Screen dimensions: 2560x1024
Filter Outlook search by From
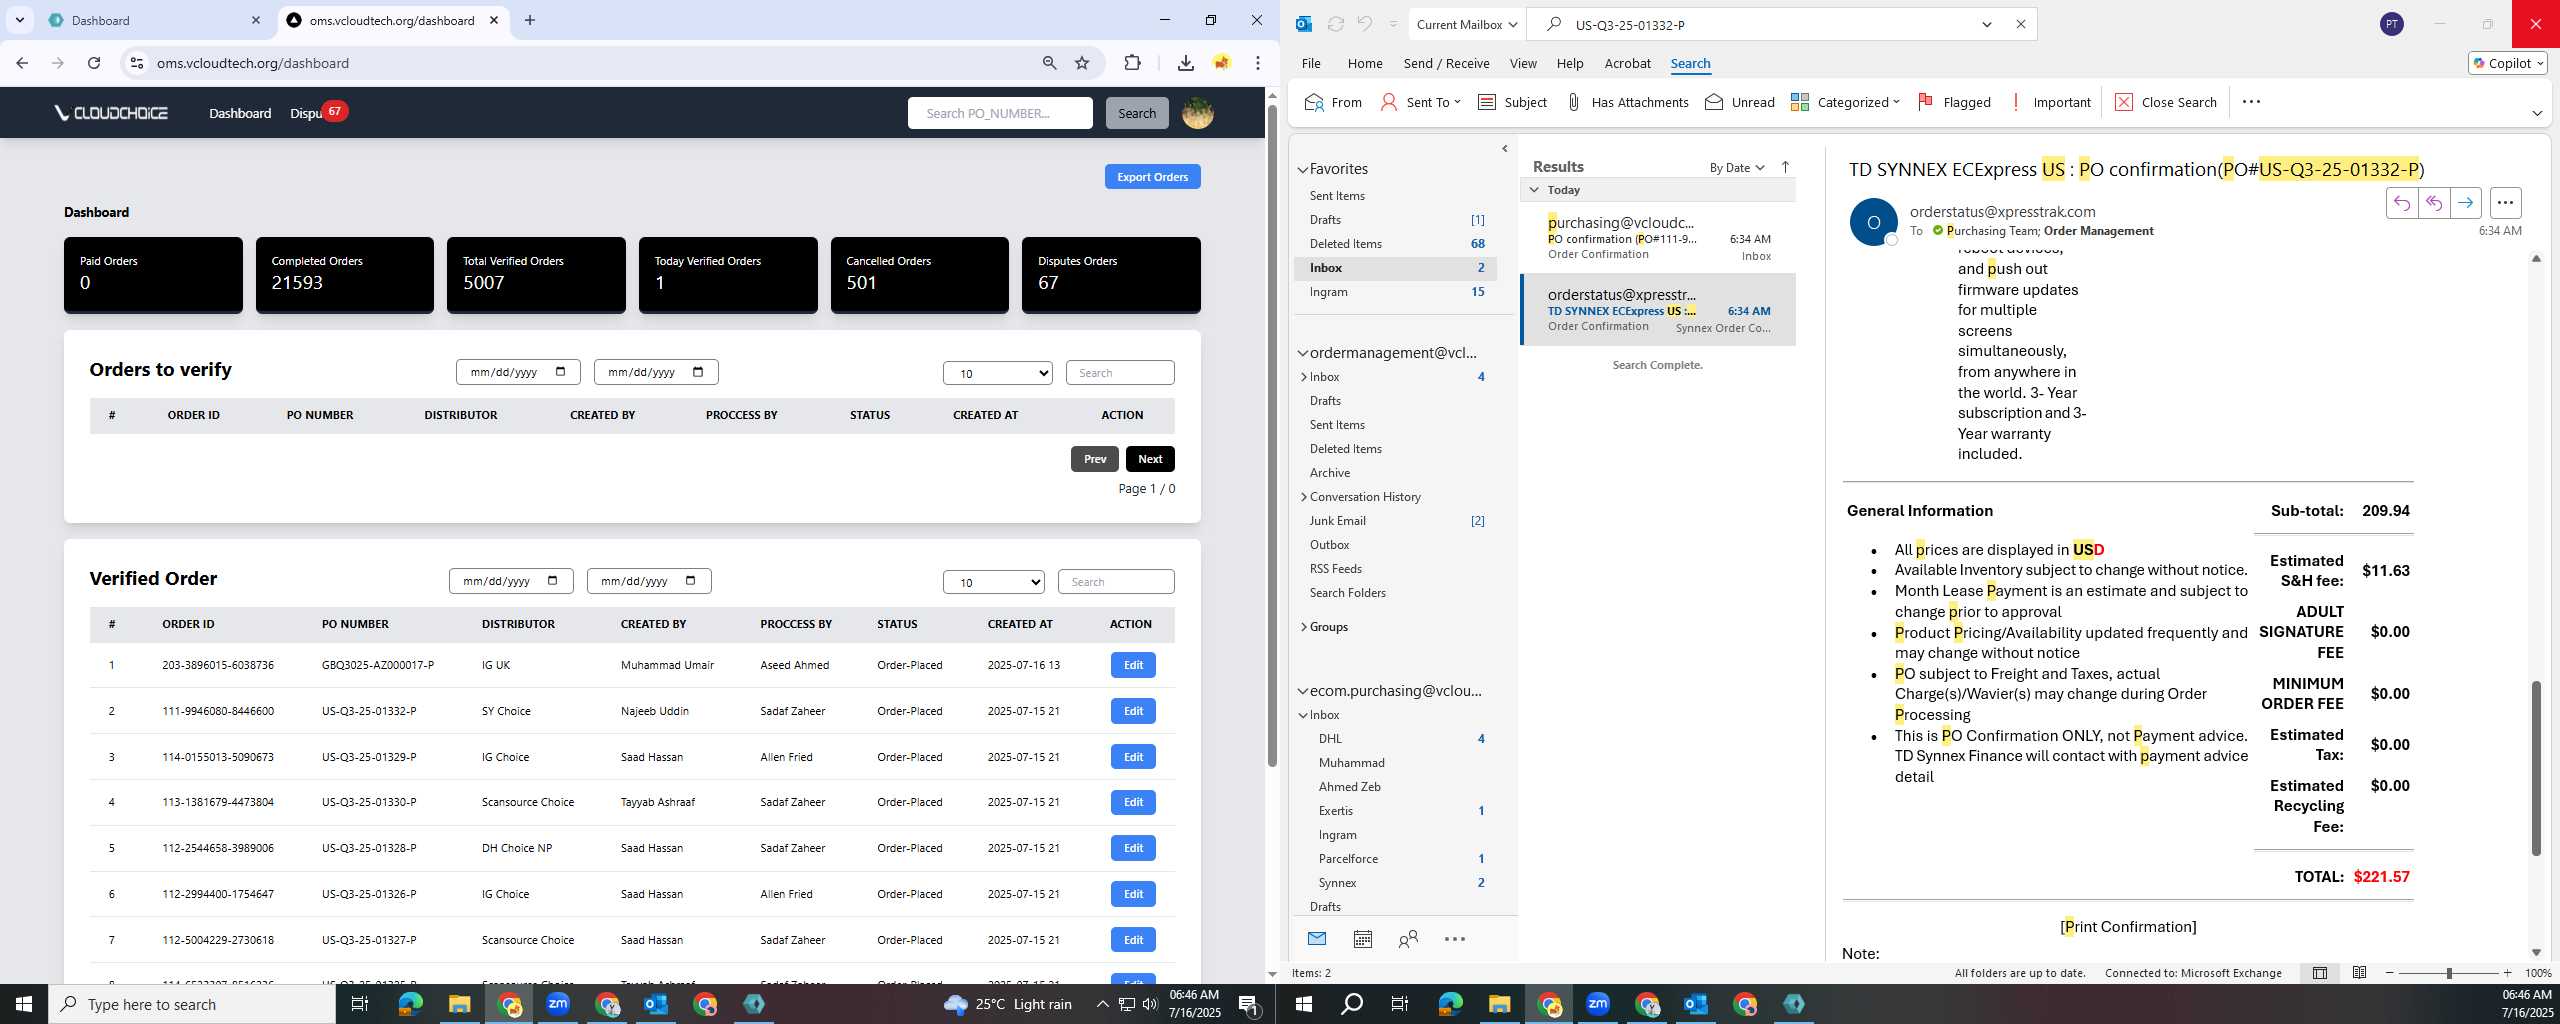coord(1333,102)
